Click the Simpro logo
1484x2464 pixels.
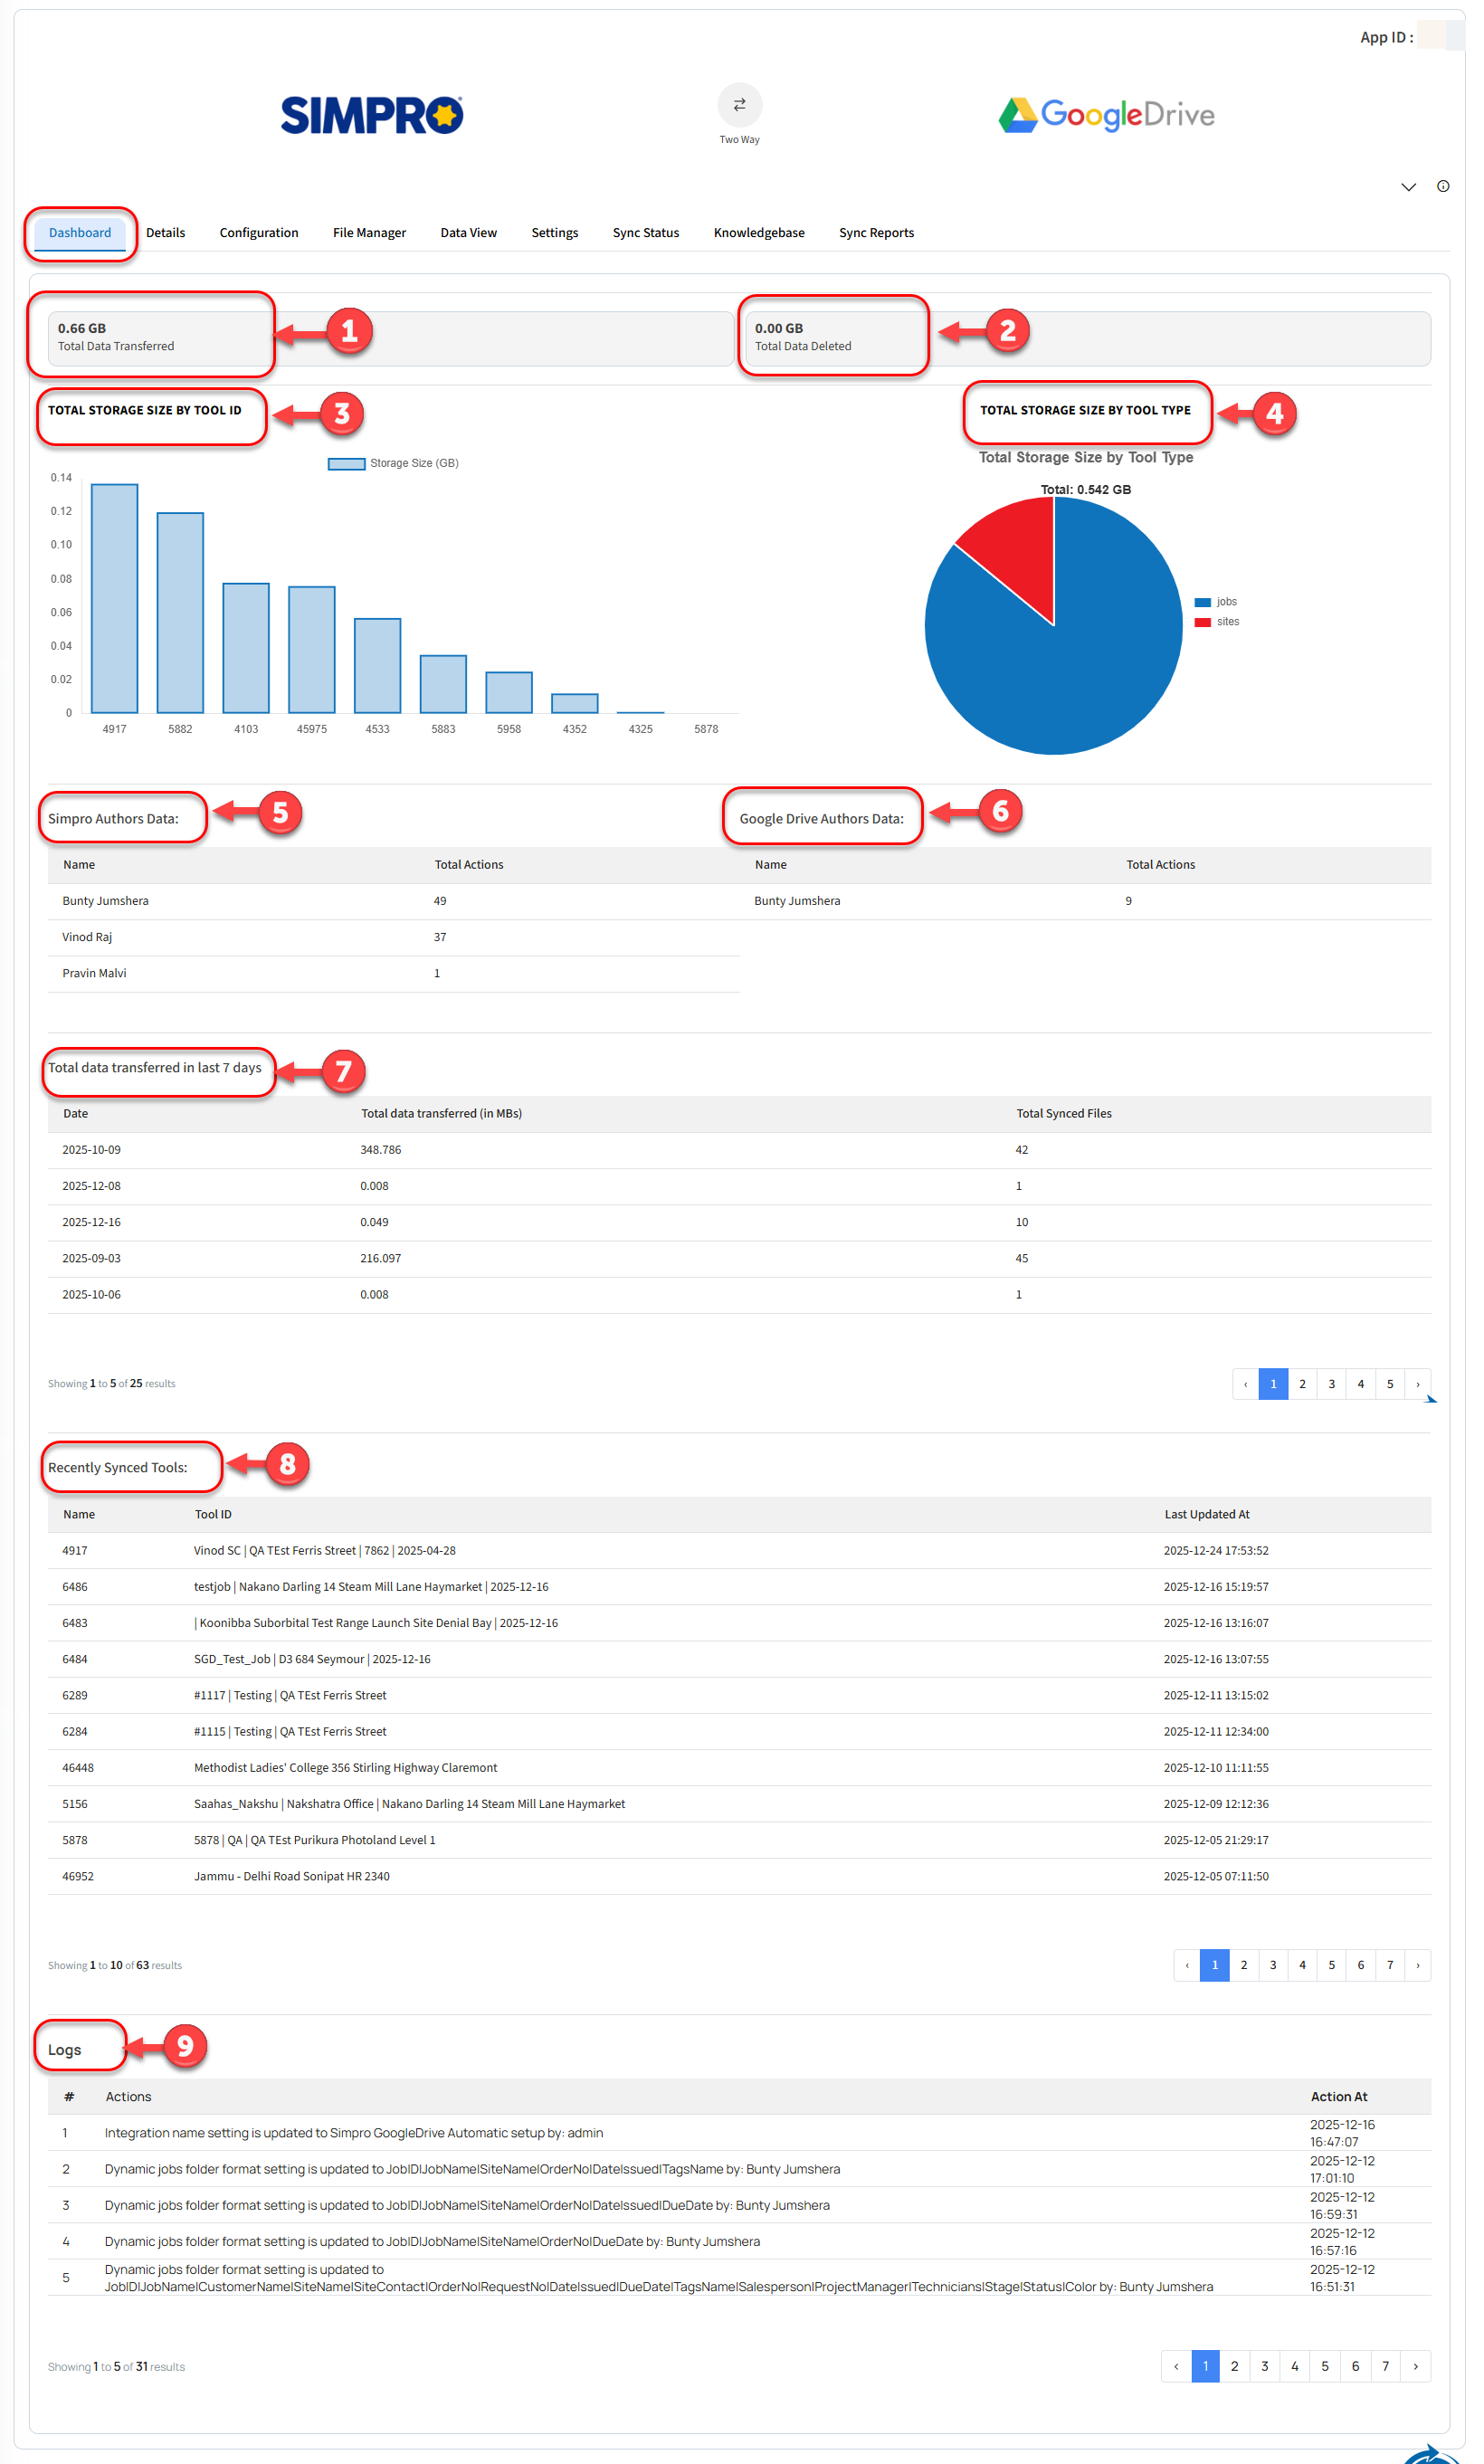point(371,115)
